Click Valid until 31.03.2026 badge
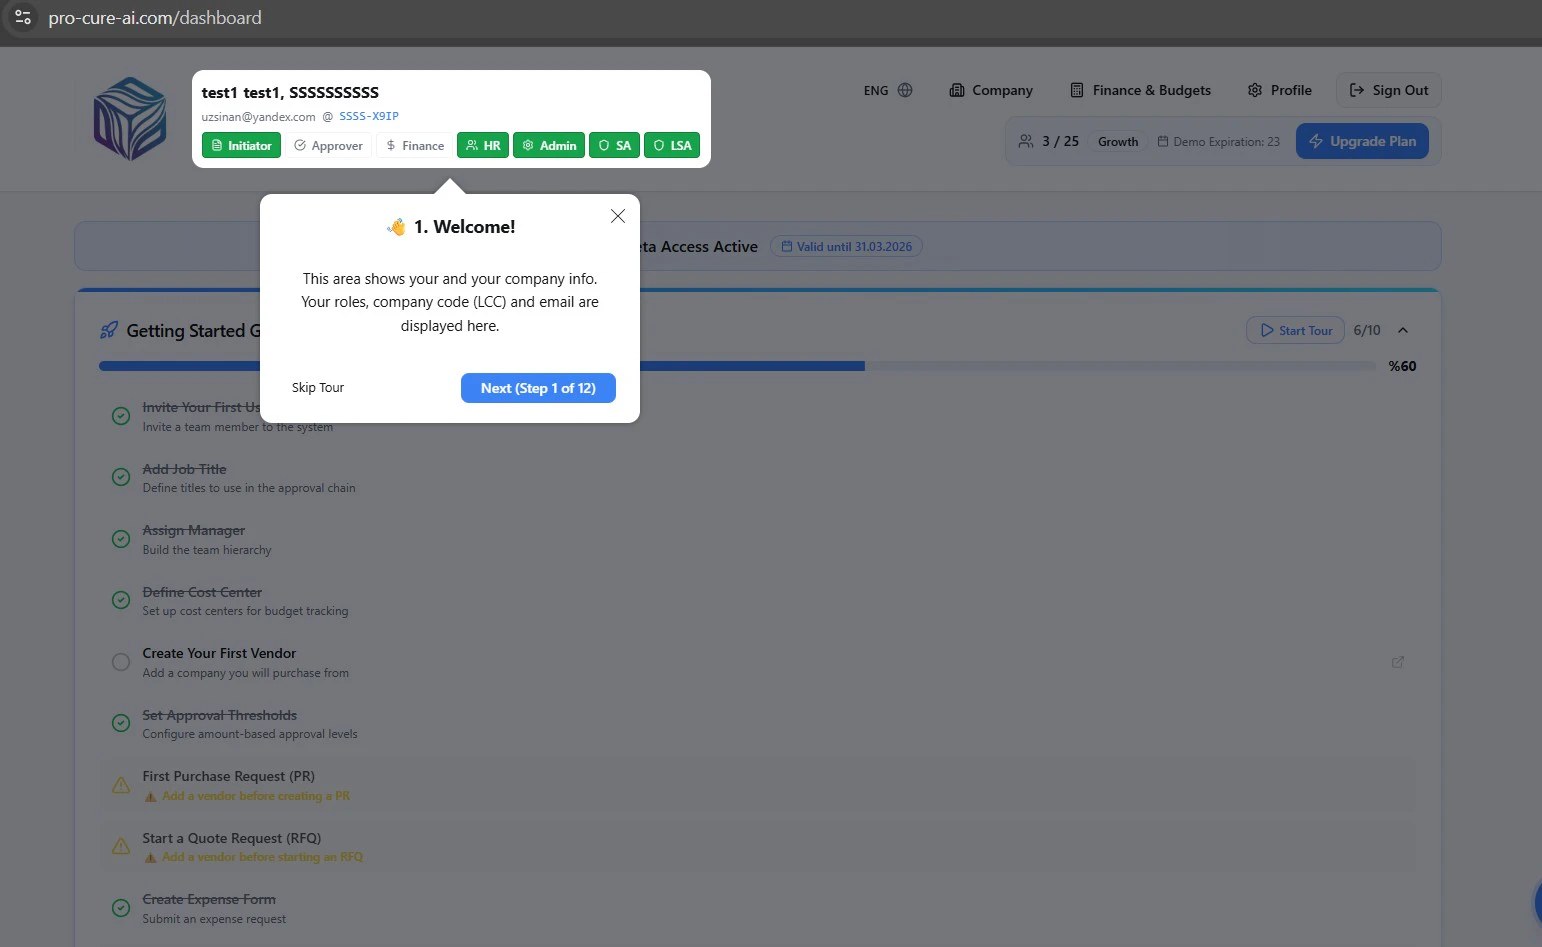Screen dimensions: 1542x947 click(x=846, y=246)
